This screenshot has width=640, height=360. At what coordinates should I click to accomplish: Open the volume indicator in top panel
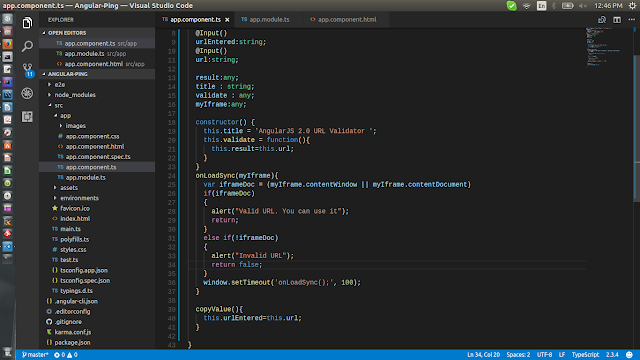[x=582, y=6]
